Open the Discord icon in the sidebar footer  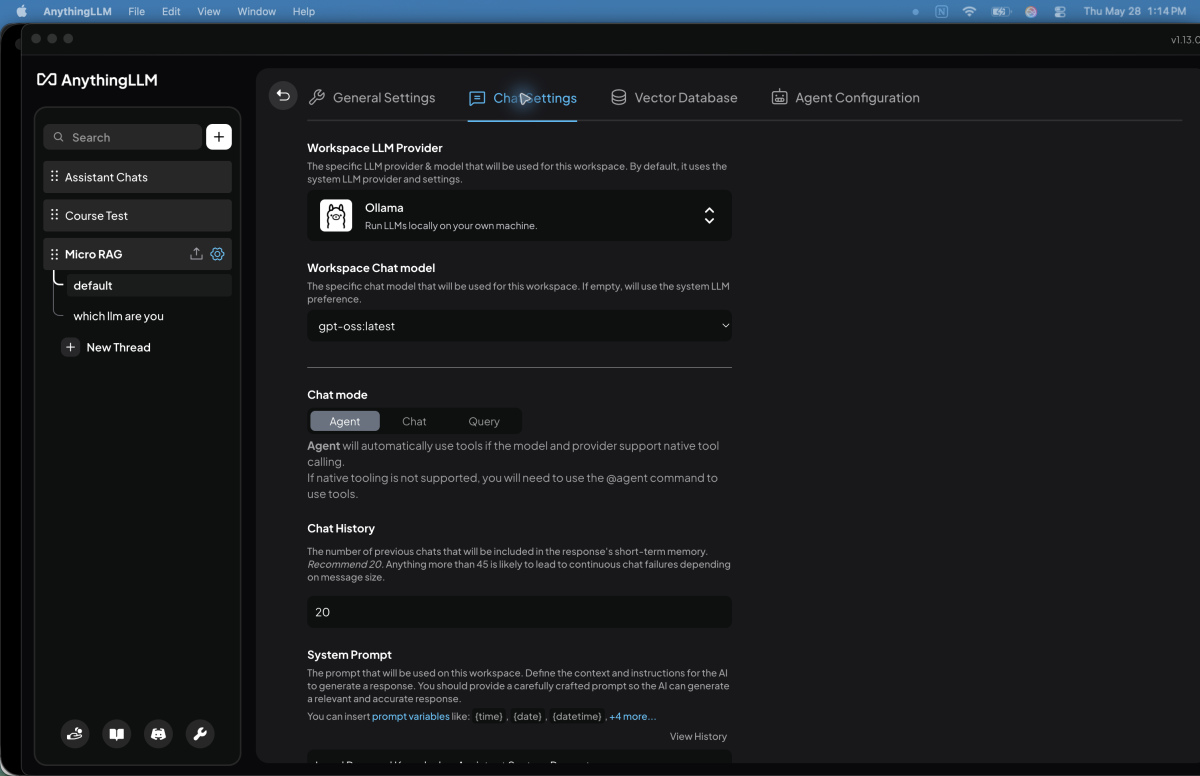[158, 734]
